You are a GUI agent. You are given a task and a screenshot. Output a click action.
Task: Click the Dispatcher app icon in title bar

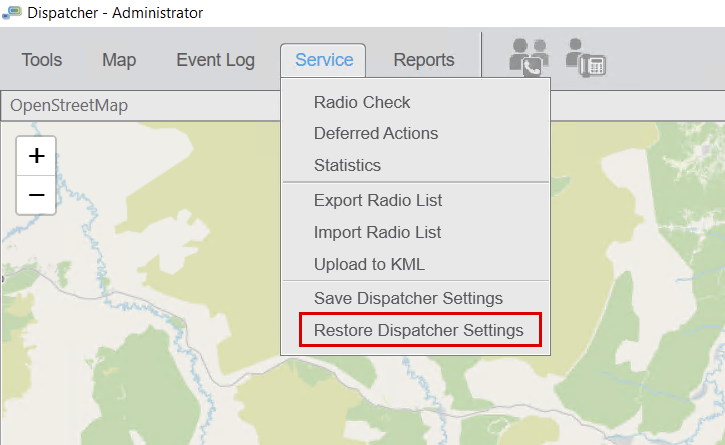[12, 13]
